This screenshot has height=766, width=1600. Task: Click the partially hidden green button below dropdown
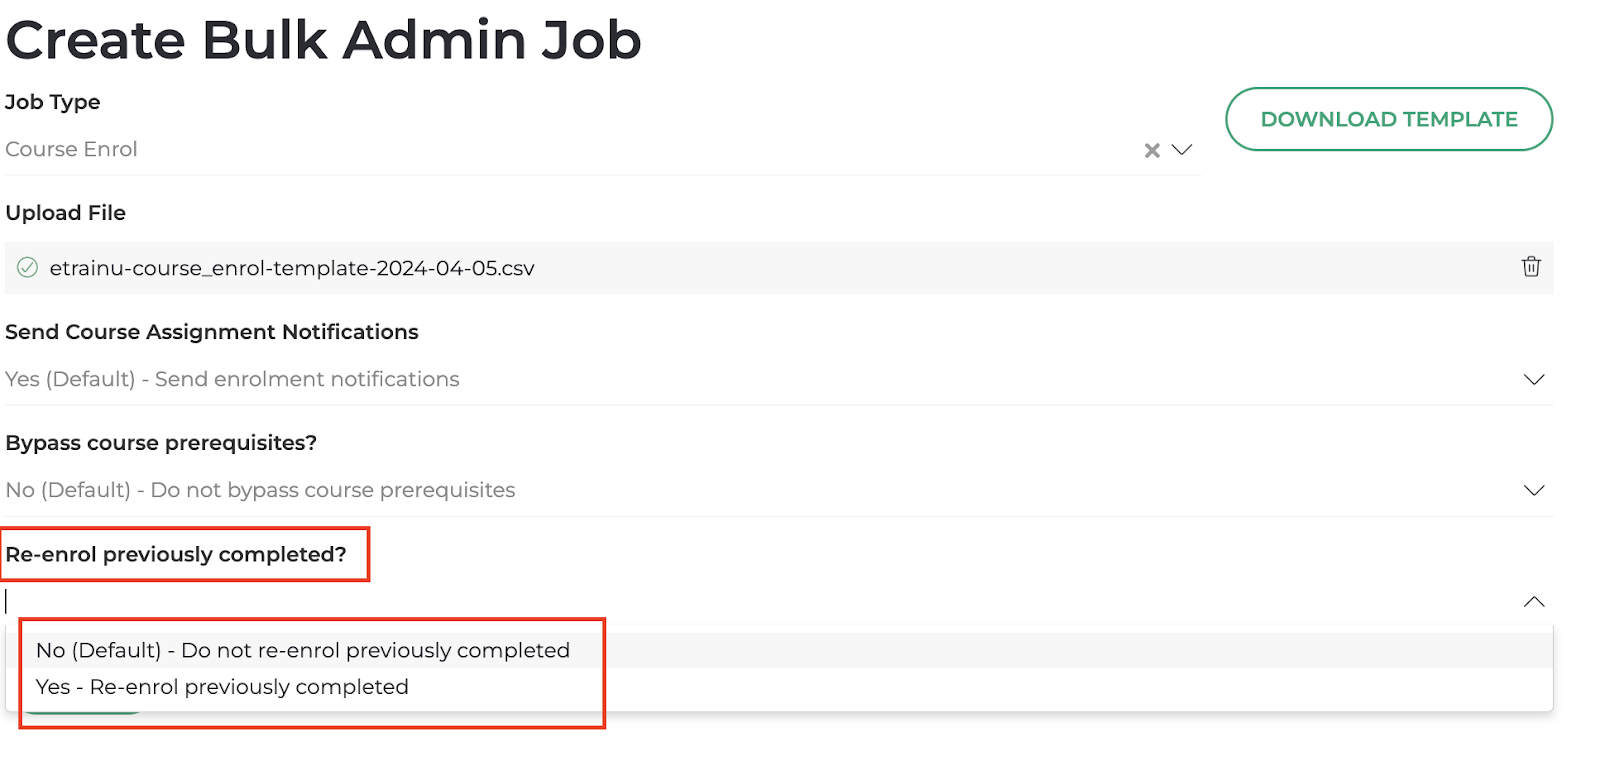tap(83, 710)
